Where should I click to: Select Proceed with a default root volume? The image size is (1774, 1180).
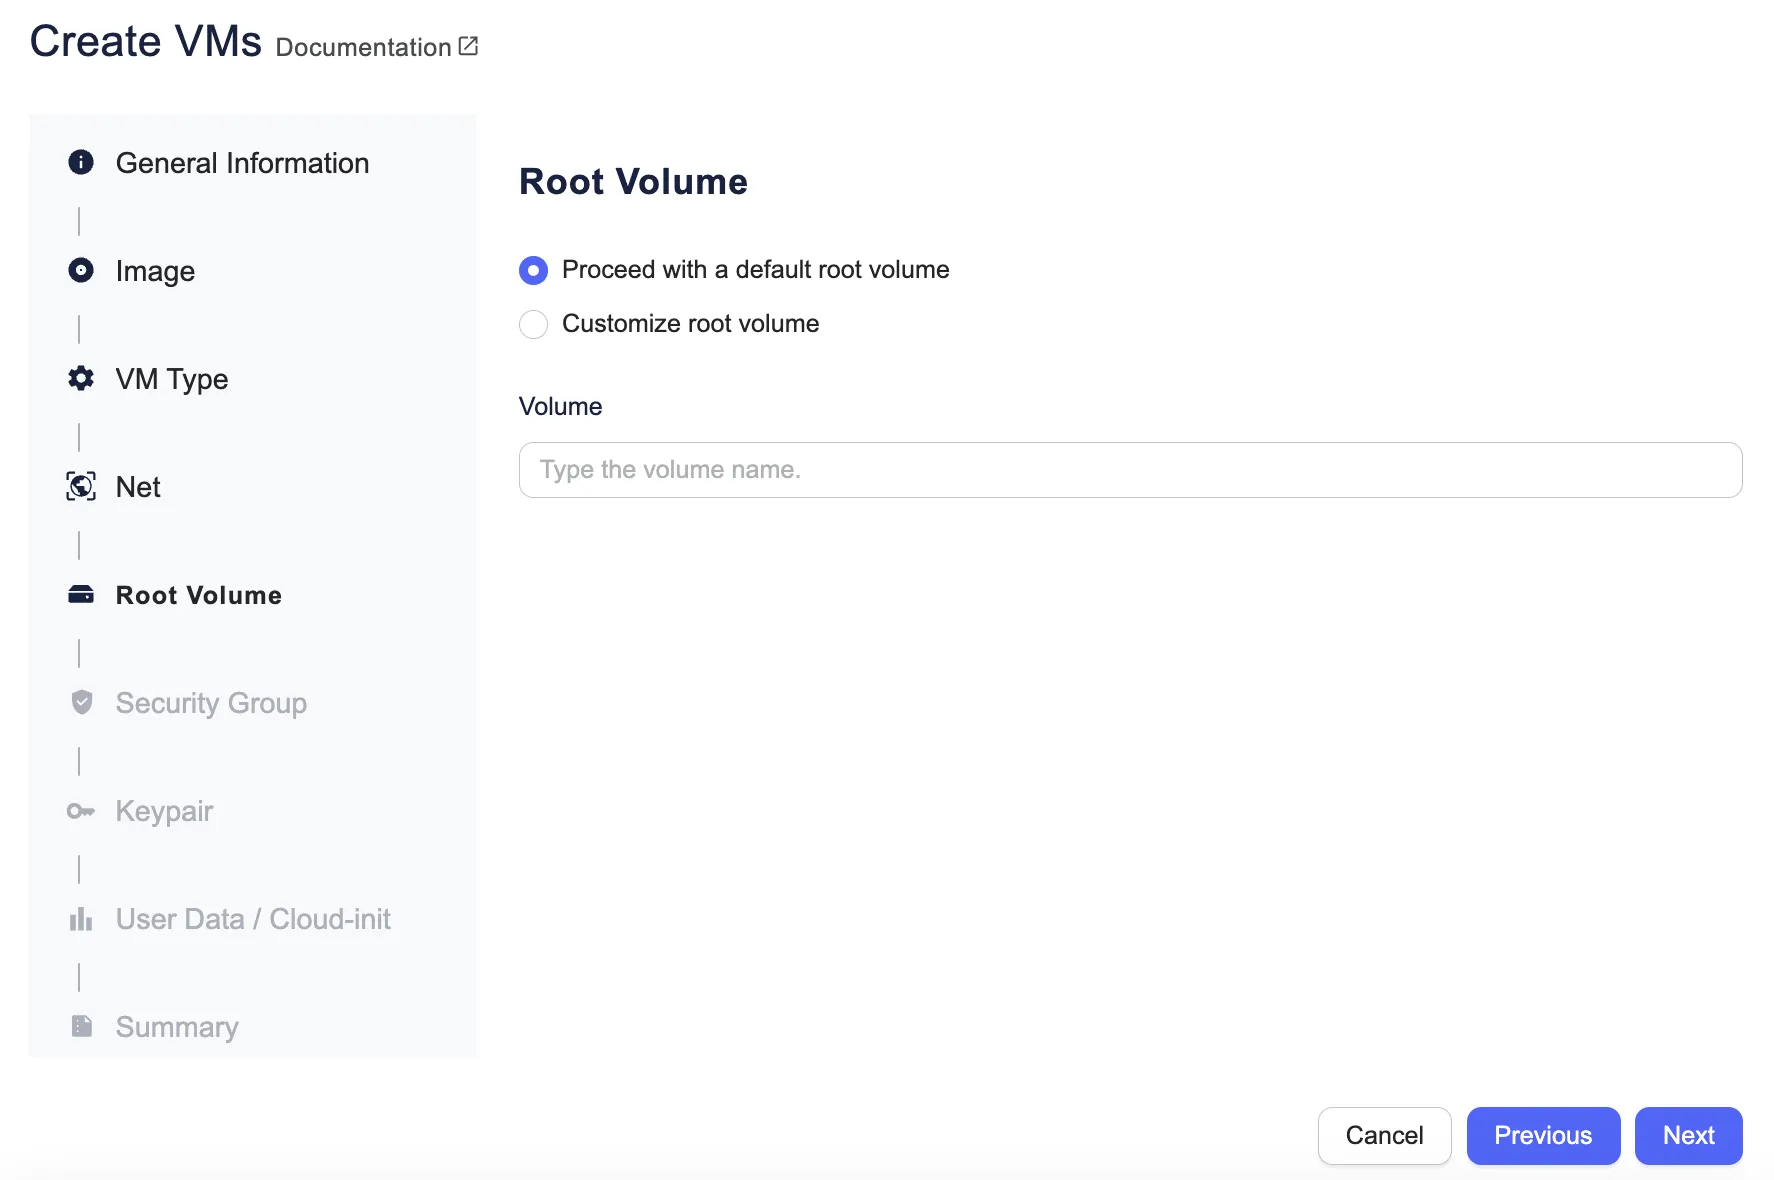[x=534, y=270]
